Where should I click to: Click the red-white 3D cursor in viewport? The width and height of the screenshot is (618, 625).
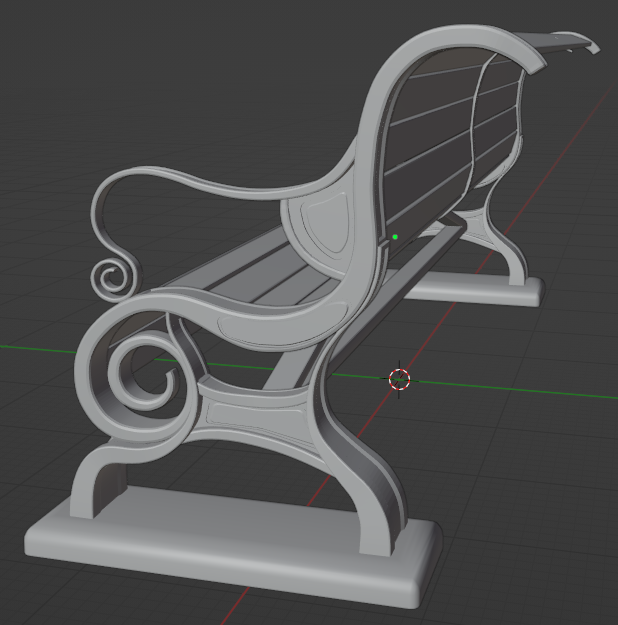400,379
